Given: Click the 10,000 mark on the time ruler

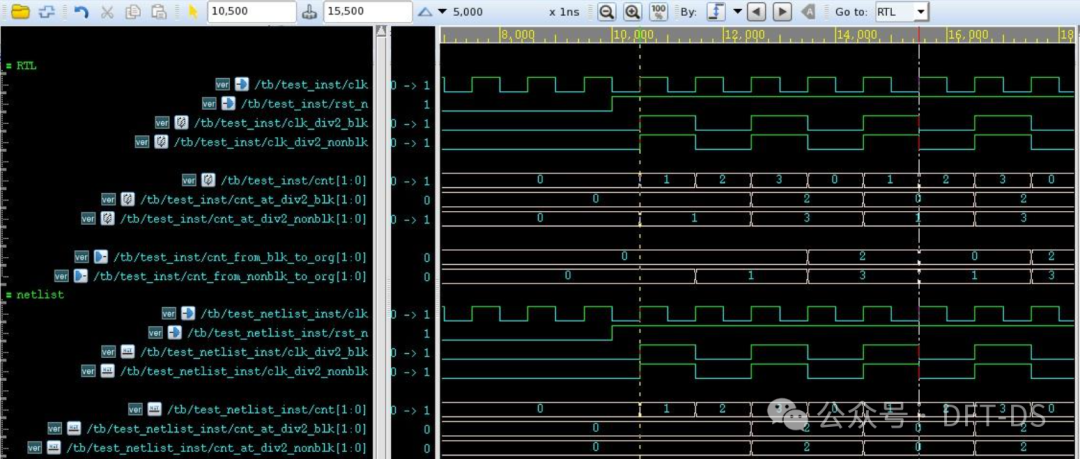Looking at the screenshot, I should tap(632, 35).
